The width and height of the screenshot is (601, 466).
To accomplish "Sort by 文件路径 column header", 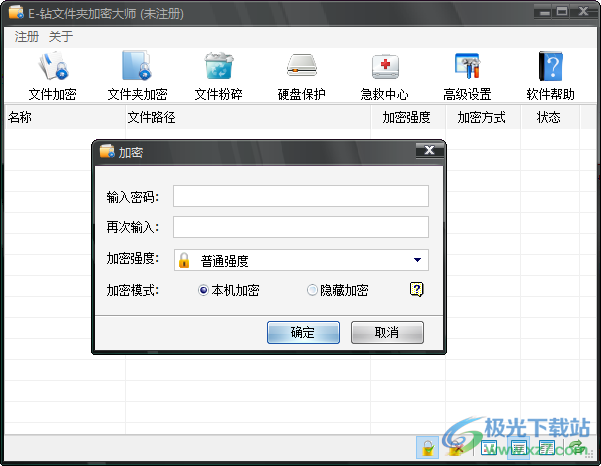I will (248, 117).
